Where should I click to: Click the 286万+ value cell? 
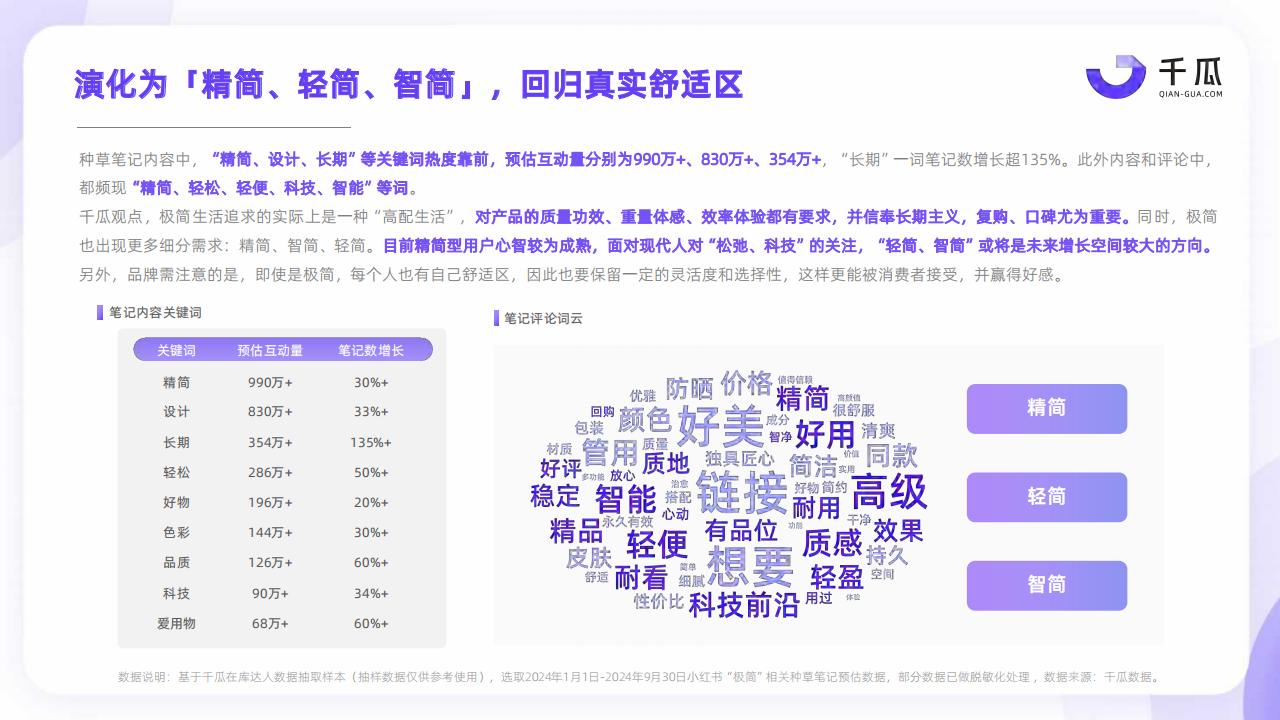click(270, 472)
